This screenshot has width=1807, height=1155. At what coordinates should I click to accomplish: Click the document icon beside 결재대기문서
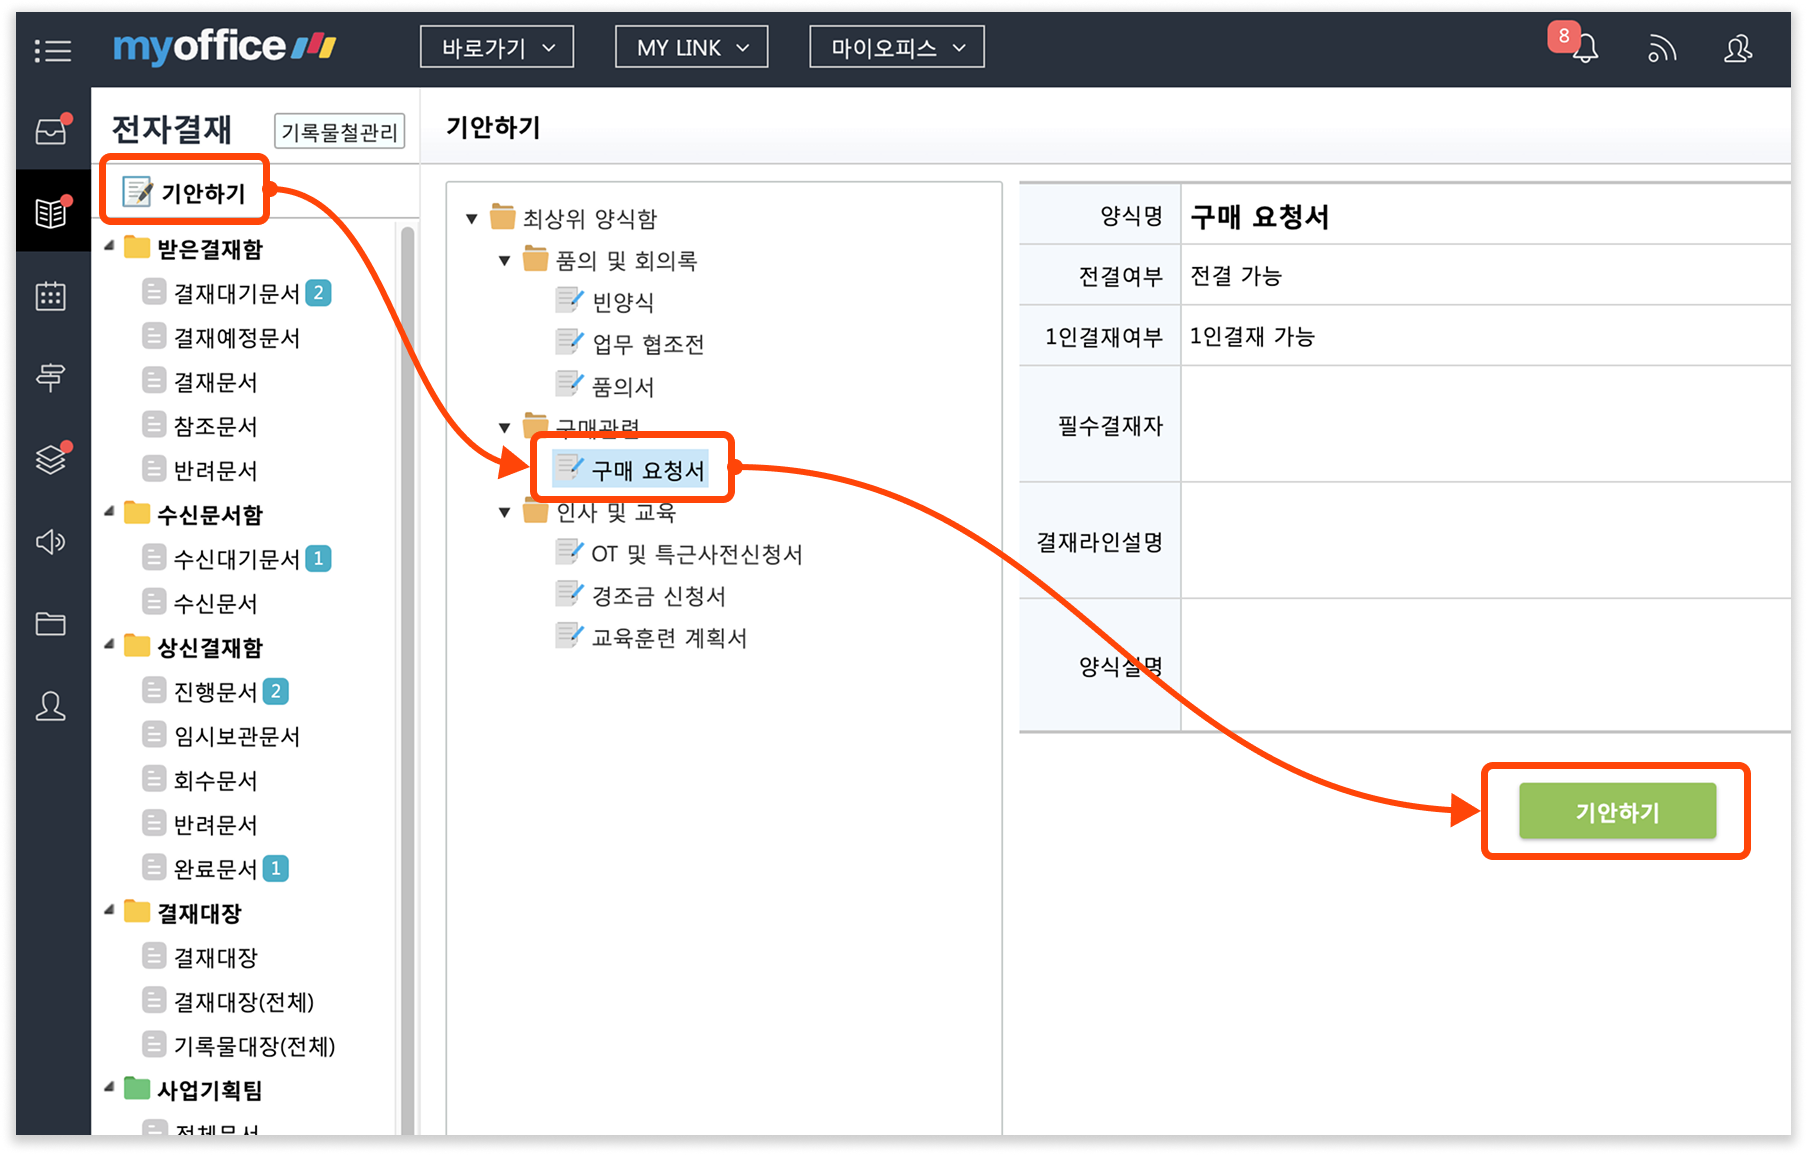pyautogui.click(x=154, y=292)
